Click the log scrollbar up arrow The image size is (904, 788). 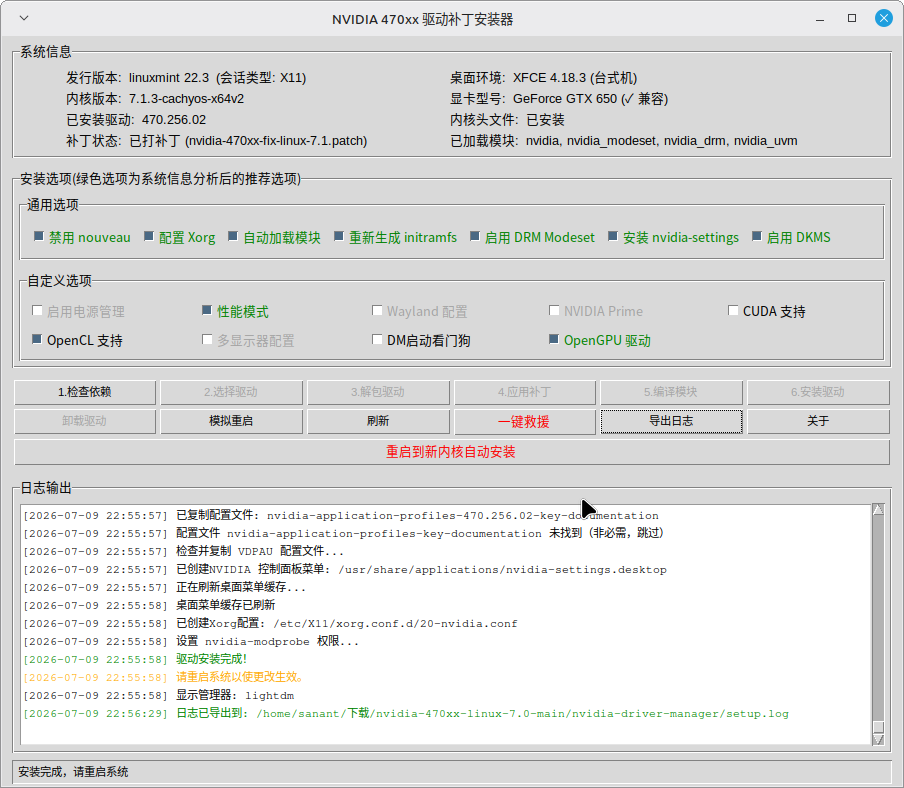[878, 509]
